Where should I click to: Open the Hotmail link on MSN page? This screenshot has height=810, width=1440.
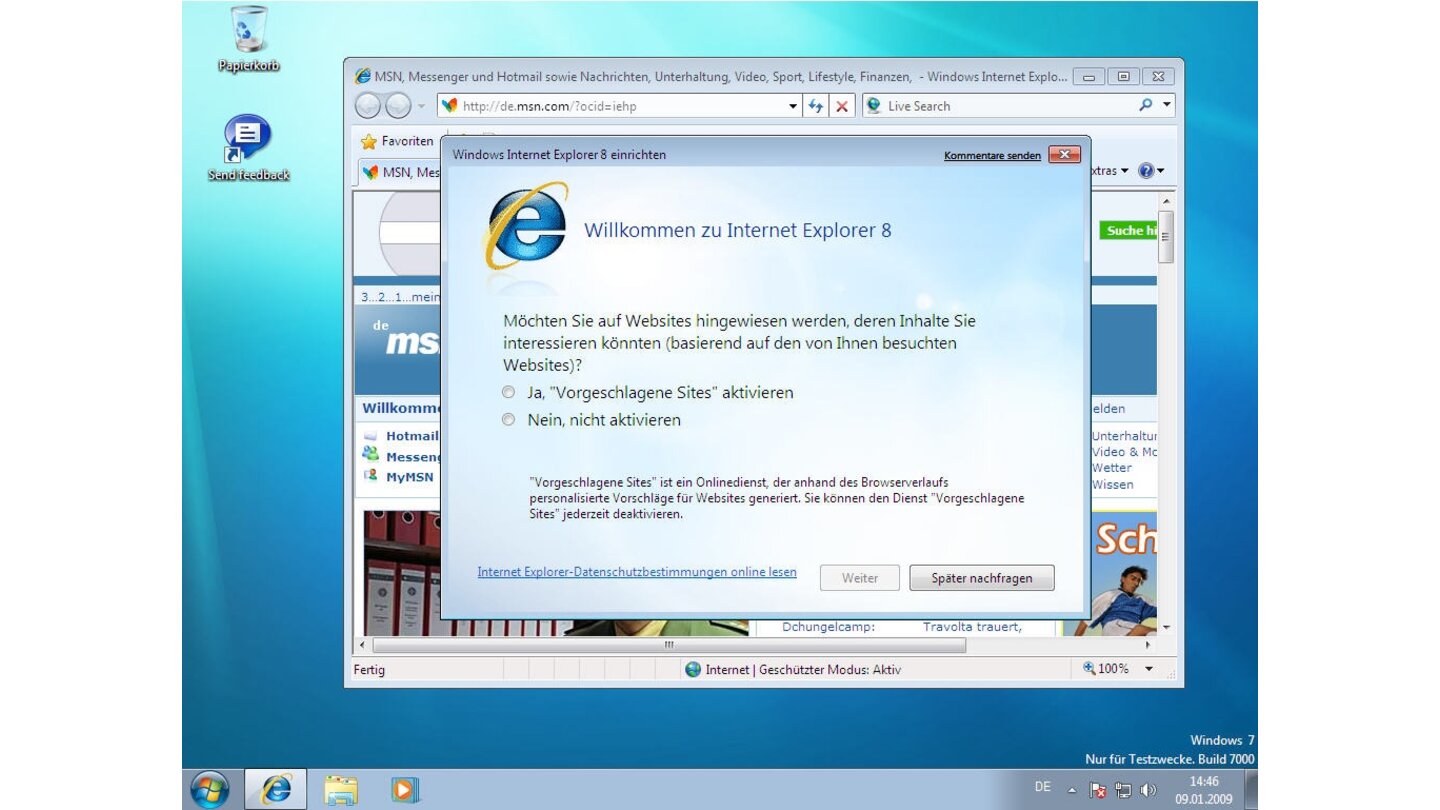click(412, 436)
